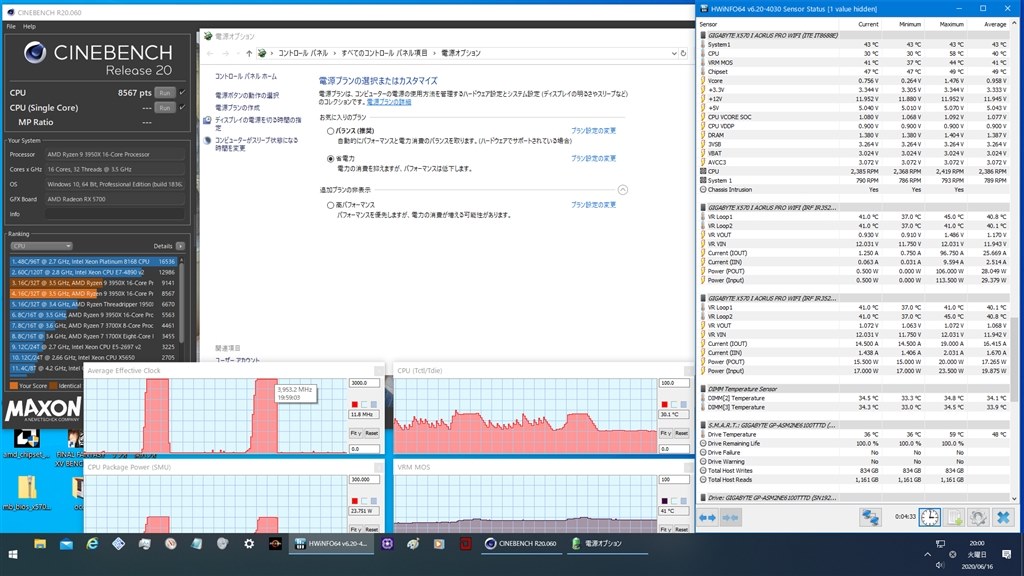Image resolution: width=1024 pixels, height=576 pixels.
Task: Show hidden system tray icons chevron
Action: [x=927, y=554]
